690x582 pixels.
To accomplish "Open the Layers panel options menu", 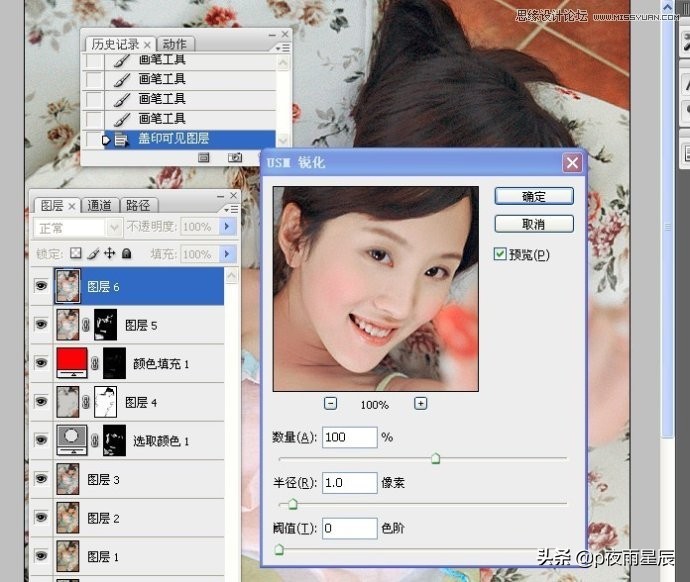I will coord(231,209).
